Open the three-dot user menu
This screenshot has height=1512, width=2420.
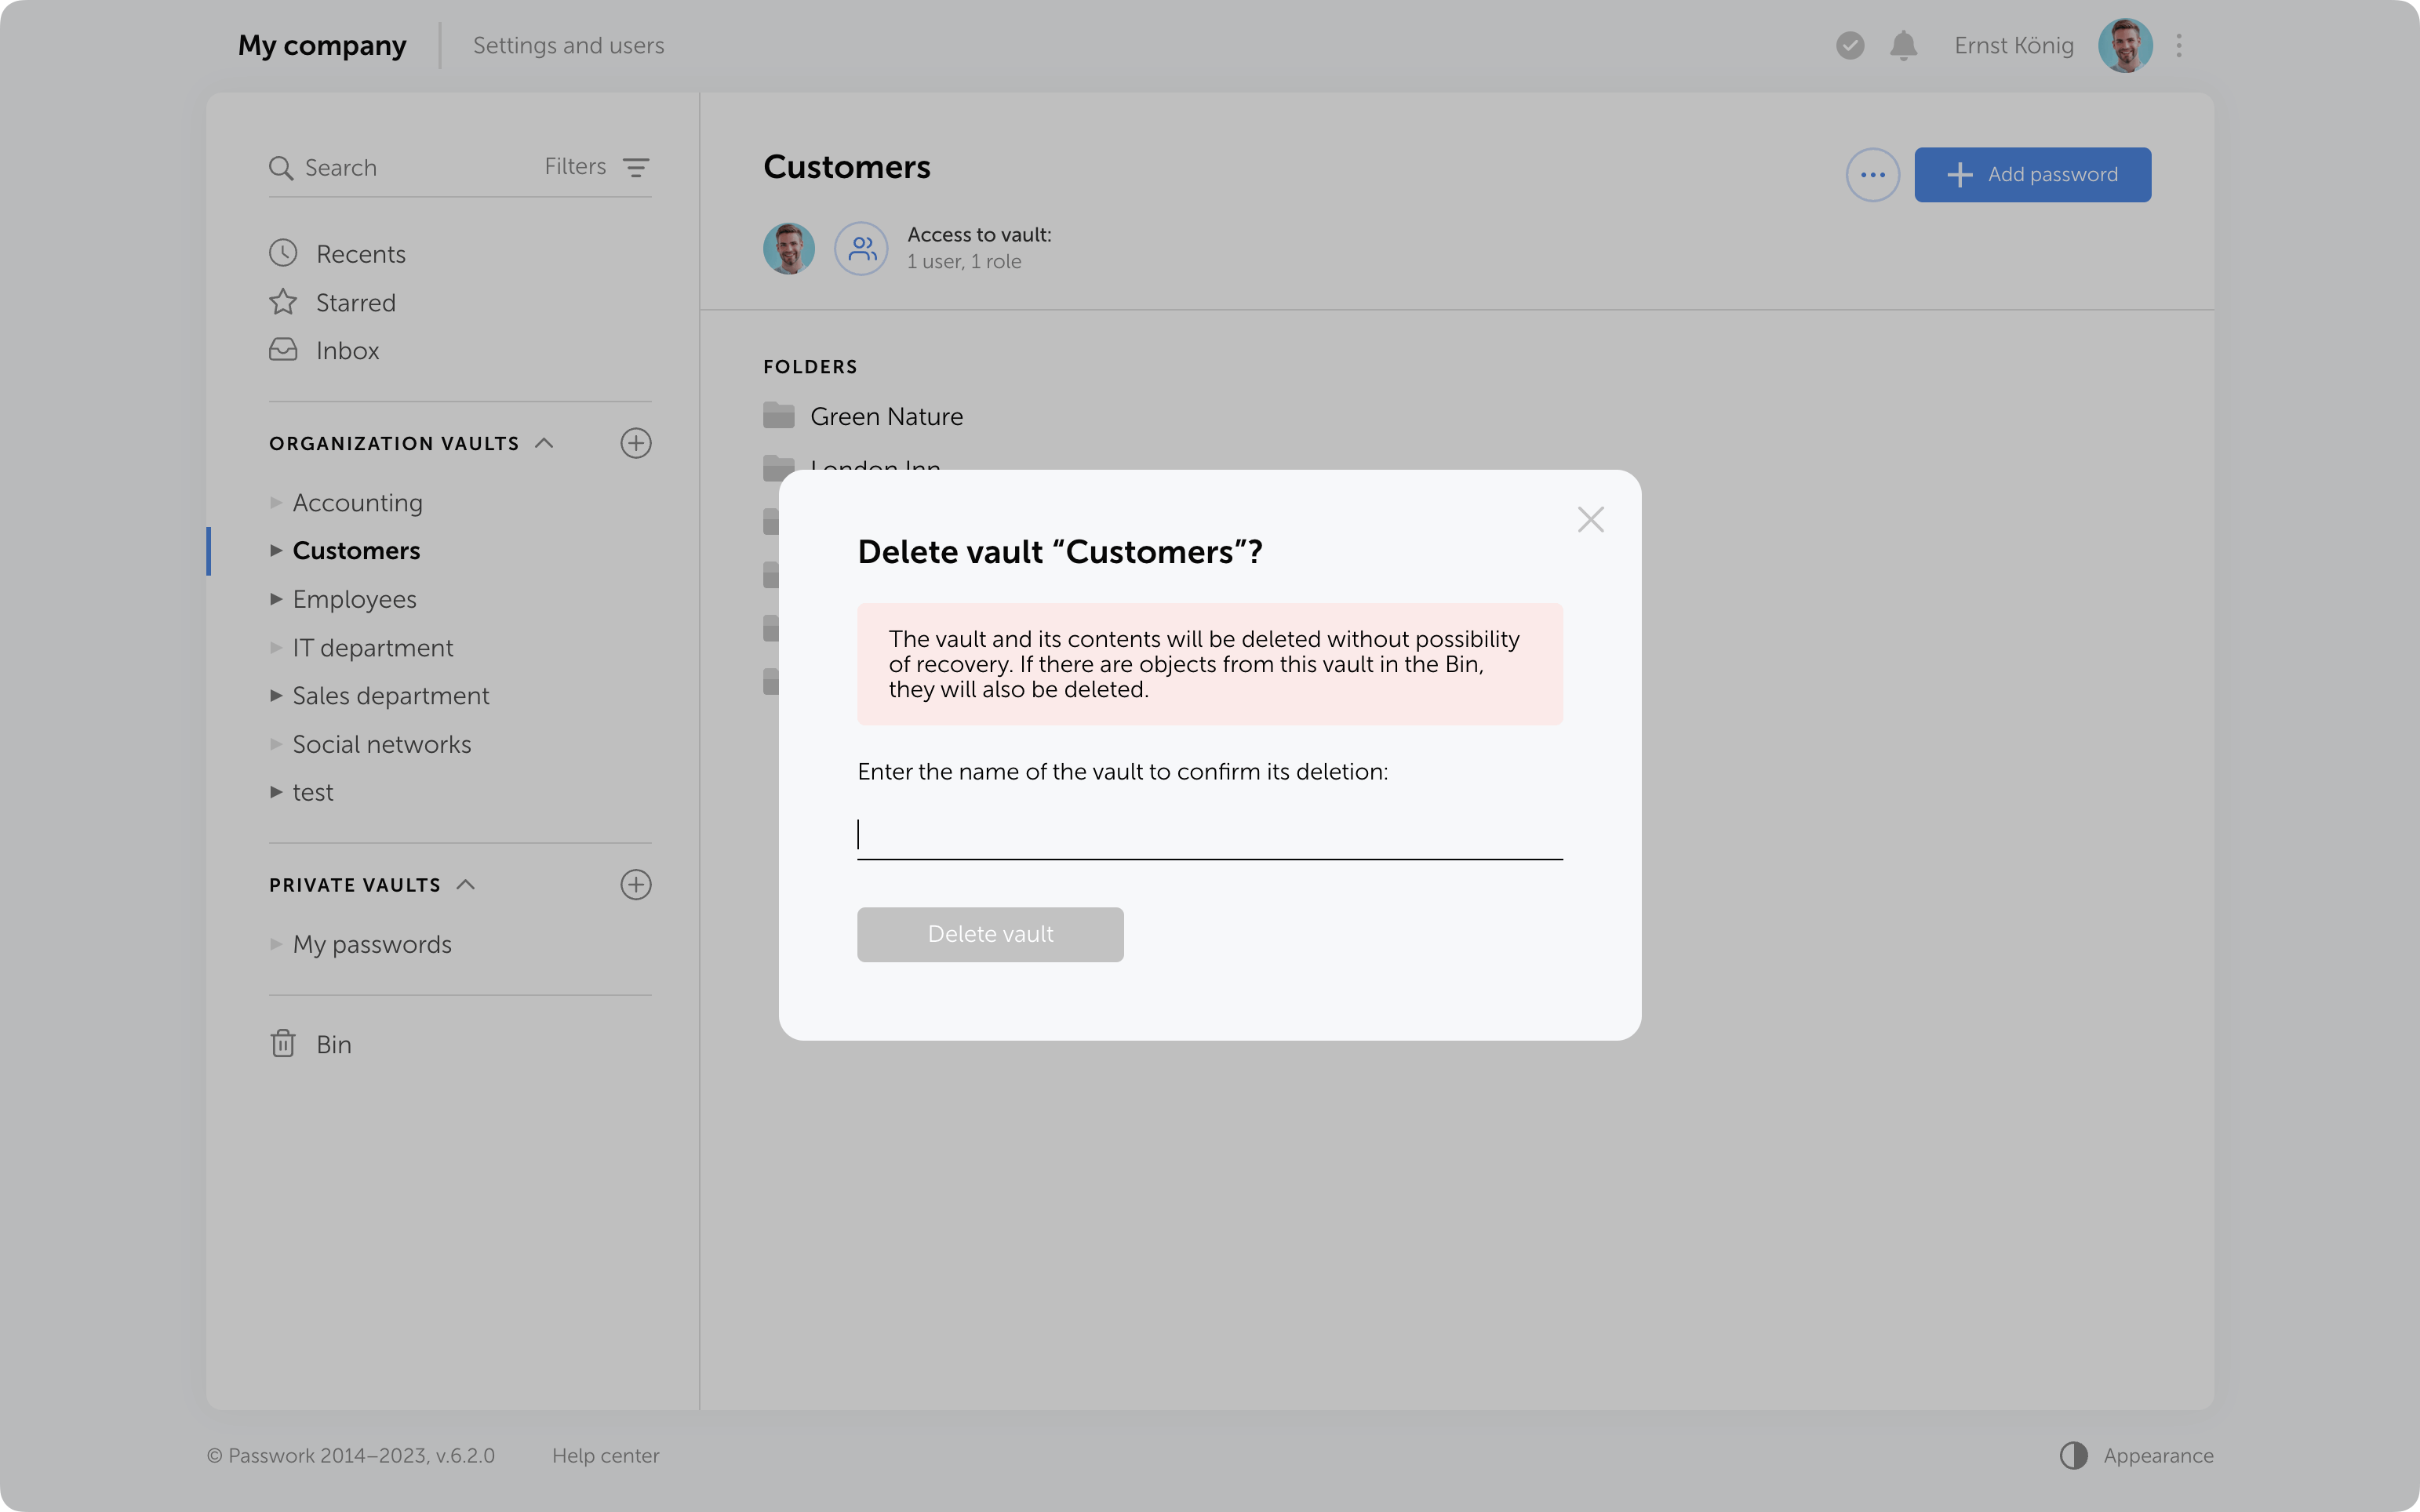tap(2179, 46)
